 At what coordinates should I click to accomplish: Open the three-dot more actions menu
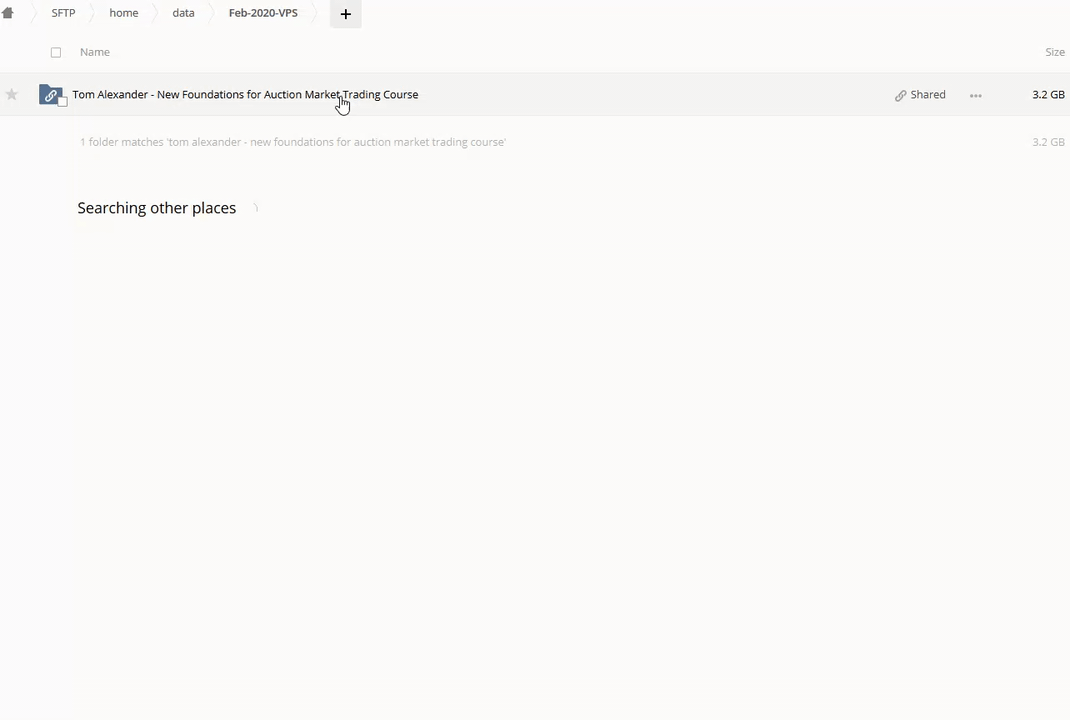975,95
